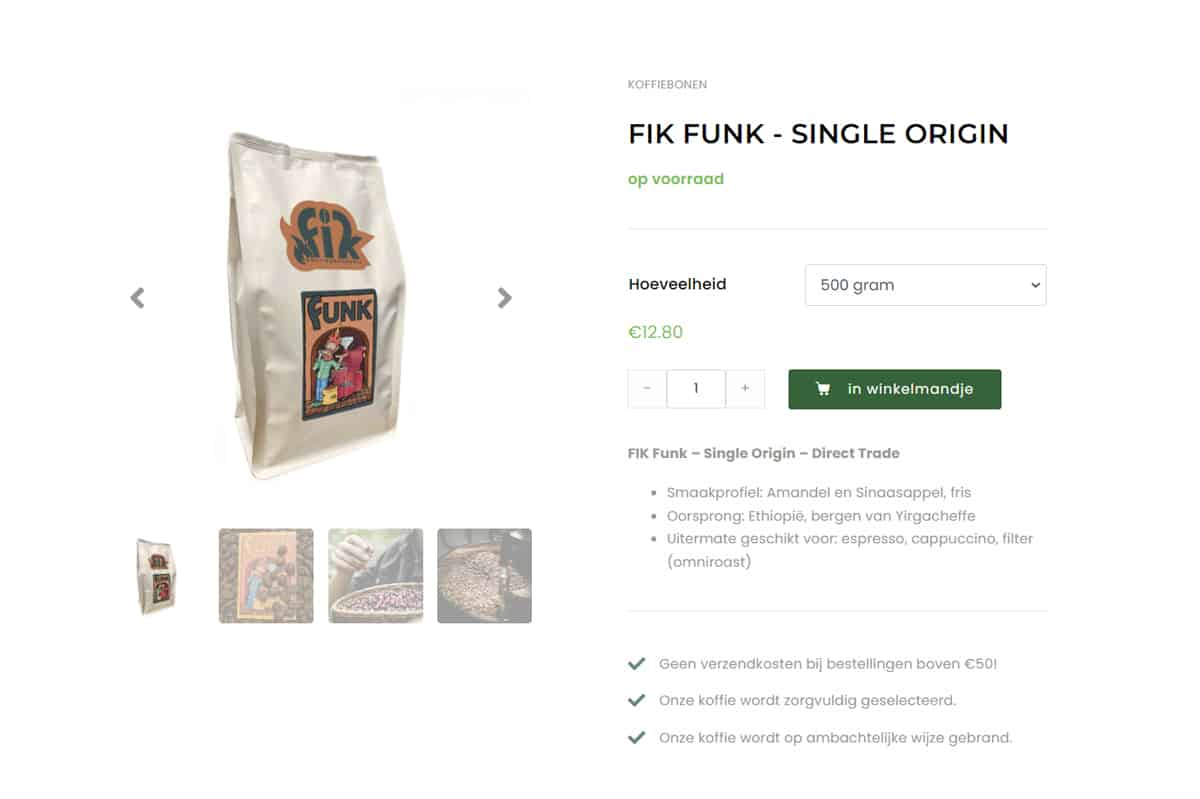Image resolution: width=1200 pixels, height=799 pixels.
Task: Show the previous product image arrow
Action: pyautogui.click(x=138, y=297)
